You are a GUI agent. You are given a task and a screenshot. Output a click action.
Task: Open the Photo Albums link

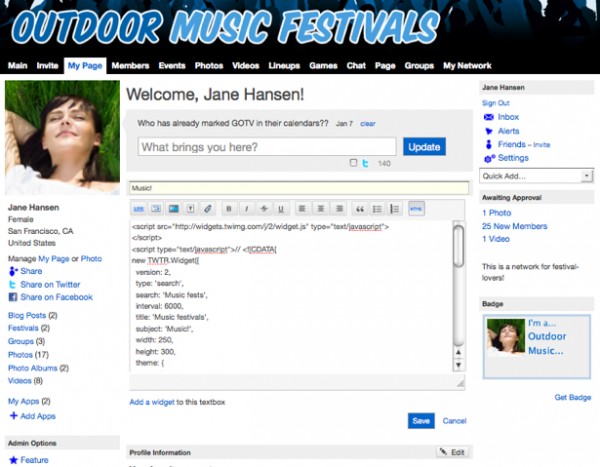coord(33,368)
